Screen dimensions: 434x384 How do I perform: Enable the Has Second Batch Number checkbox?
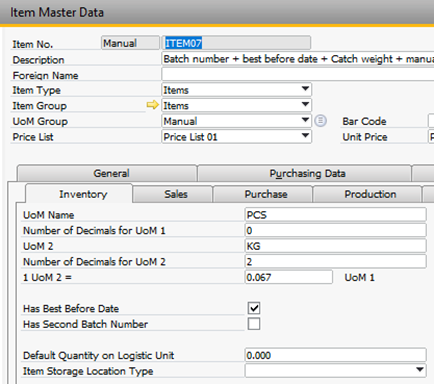[x=254, y=324]
